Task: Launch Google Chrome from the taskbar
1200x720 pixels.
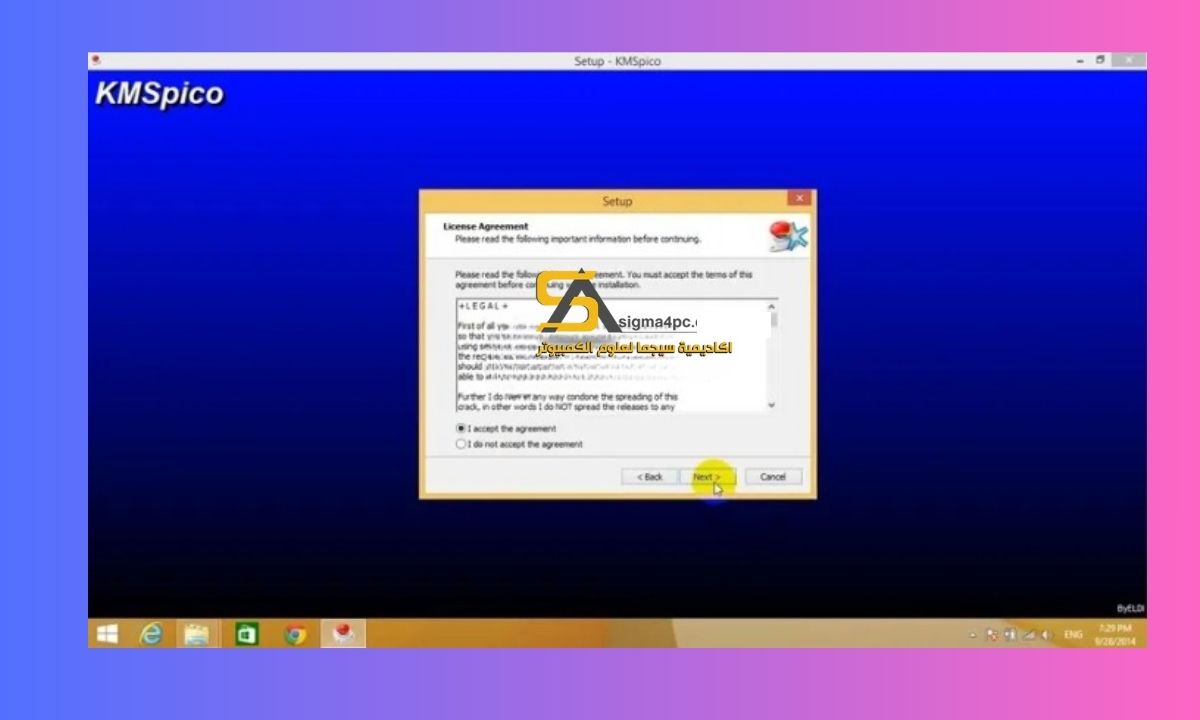Action: tap(294, 633)
